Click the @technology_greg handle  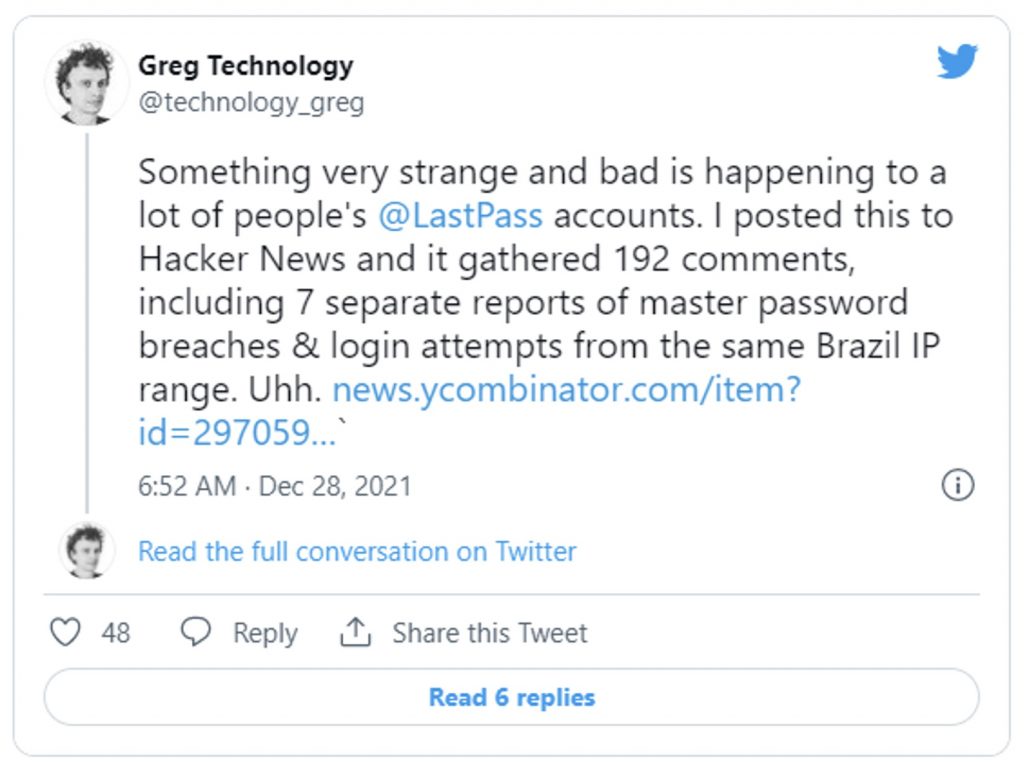point(250,102)
